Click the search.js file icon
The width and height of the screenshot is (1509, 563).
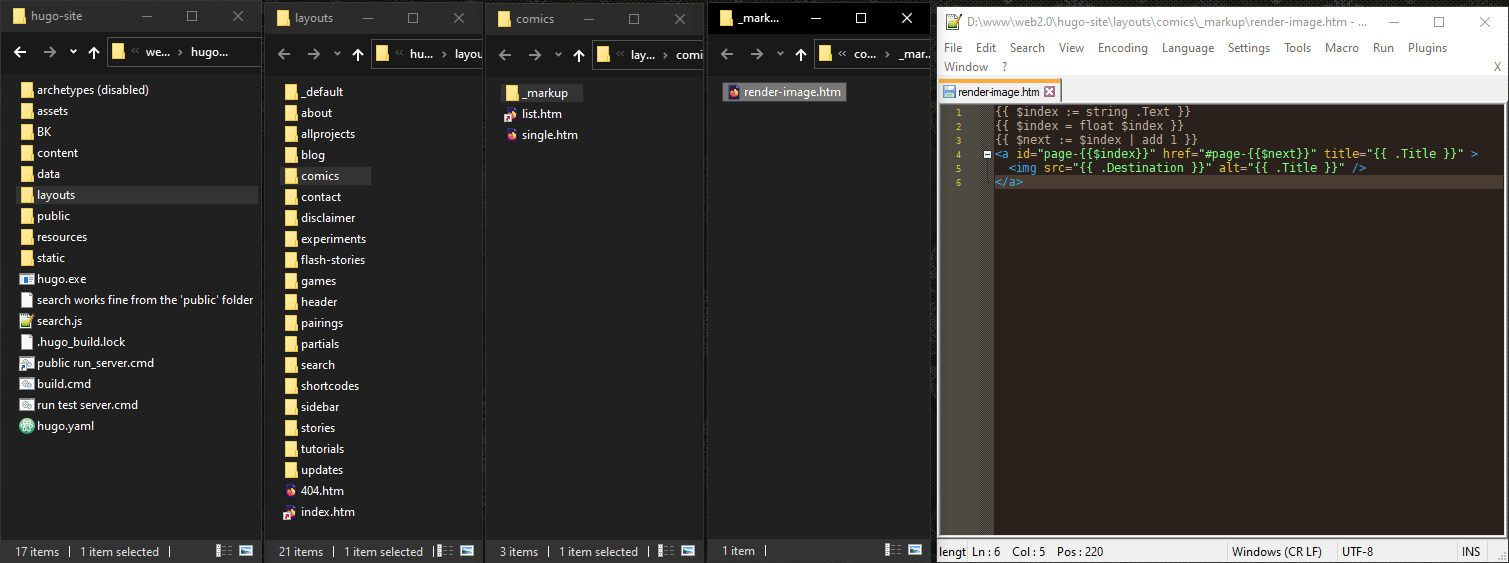(27, 321)
